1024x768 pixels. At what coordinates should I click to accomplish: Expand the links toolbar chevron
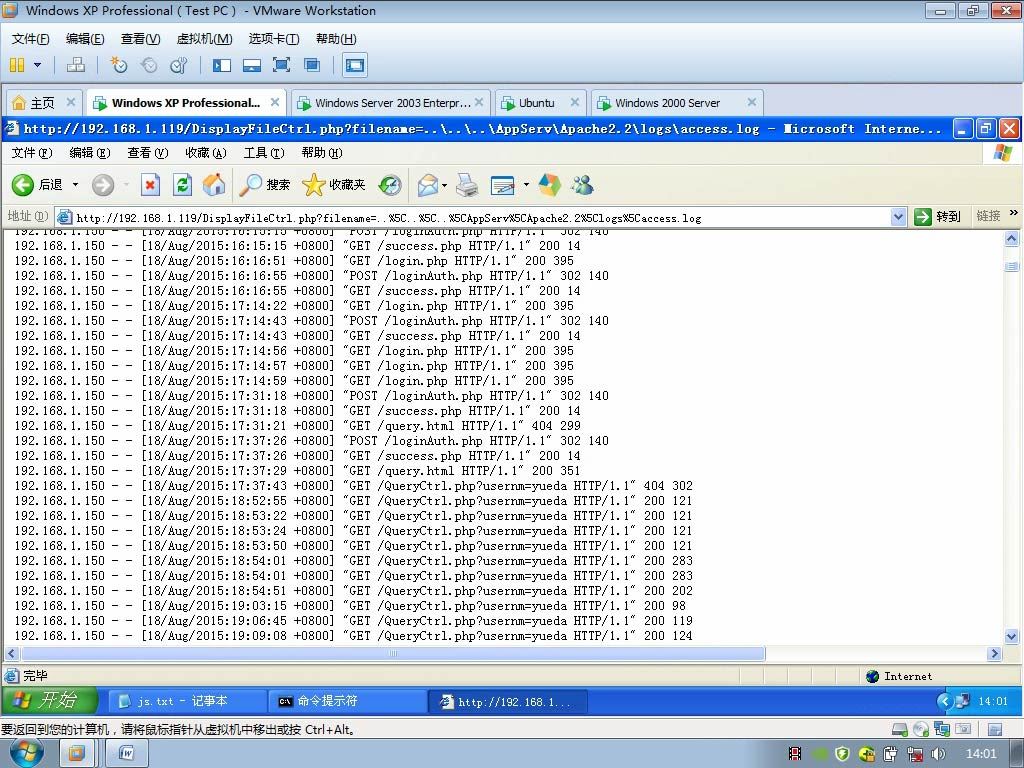pyautogui.click(x=1014, y=213)
